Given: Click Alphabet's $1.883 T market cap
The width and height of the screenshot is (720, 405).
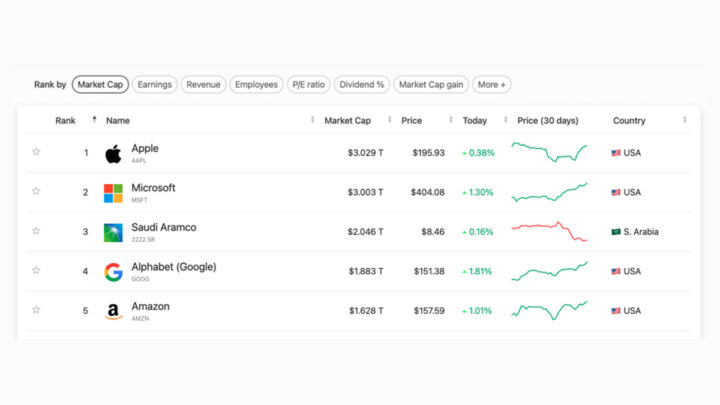Looking at the screenshot, I should [x=366, y=271].
